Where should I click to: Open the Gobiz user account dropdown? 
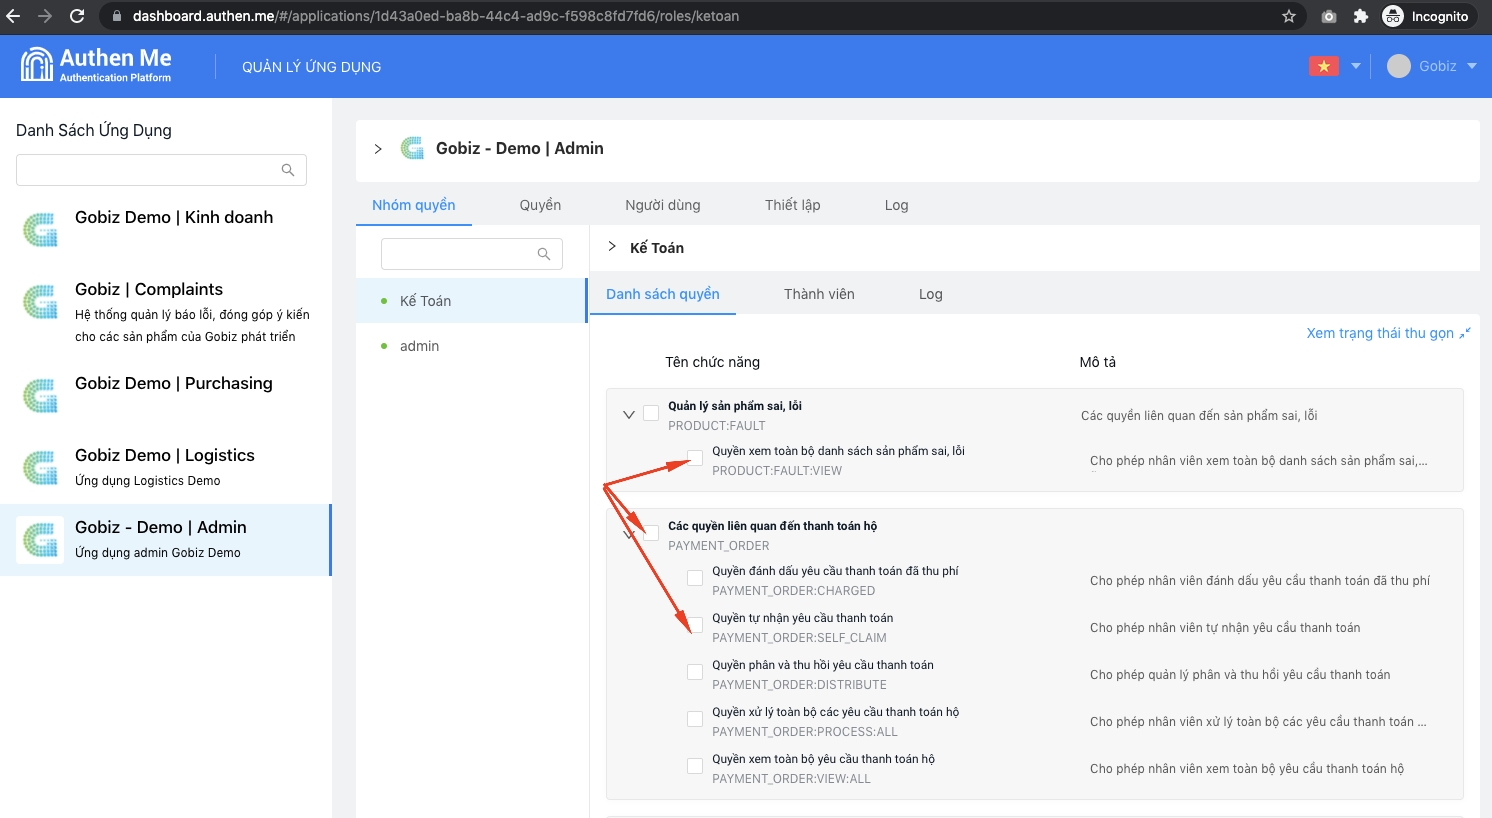click(x=1432, y=66)
